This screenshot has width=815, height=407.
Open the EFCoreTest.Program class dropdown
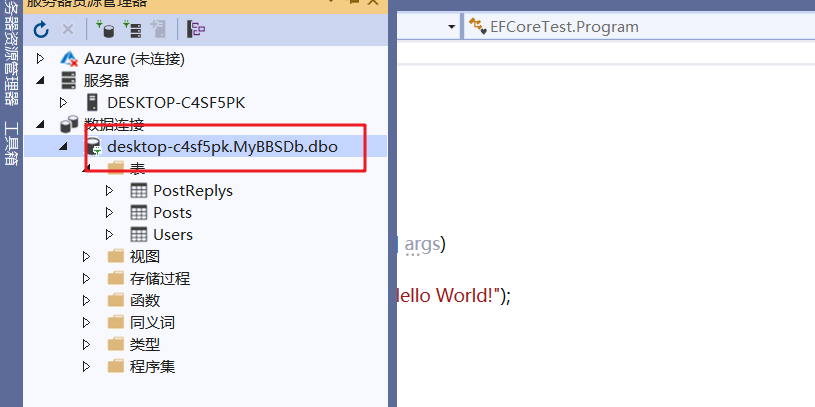coord(639,27)
